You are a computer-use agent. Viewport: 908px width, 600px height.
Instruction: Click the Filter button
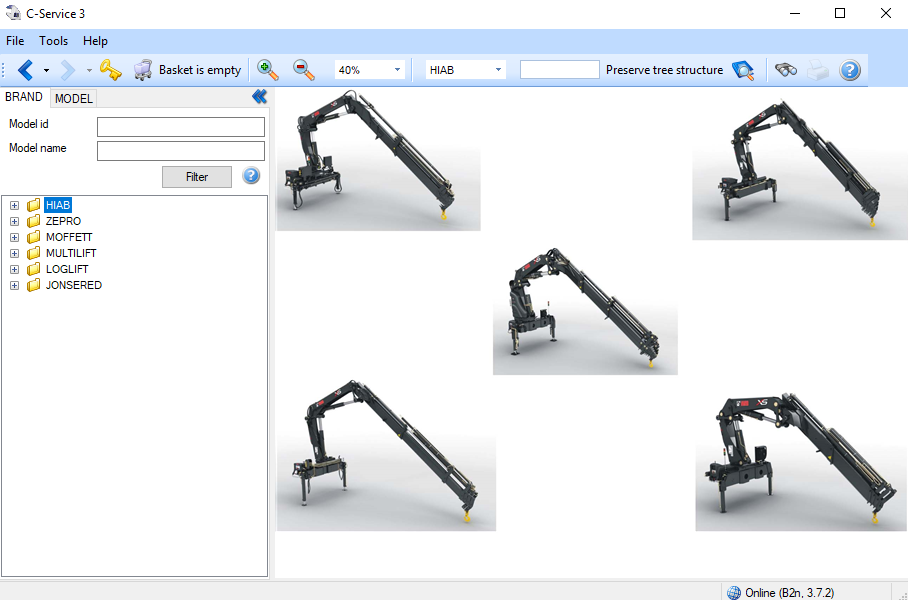point(197,177)
